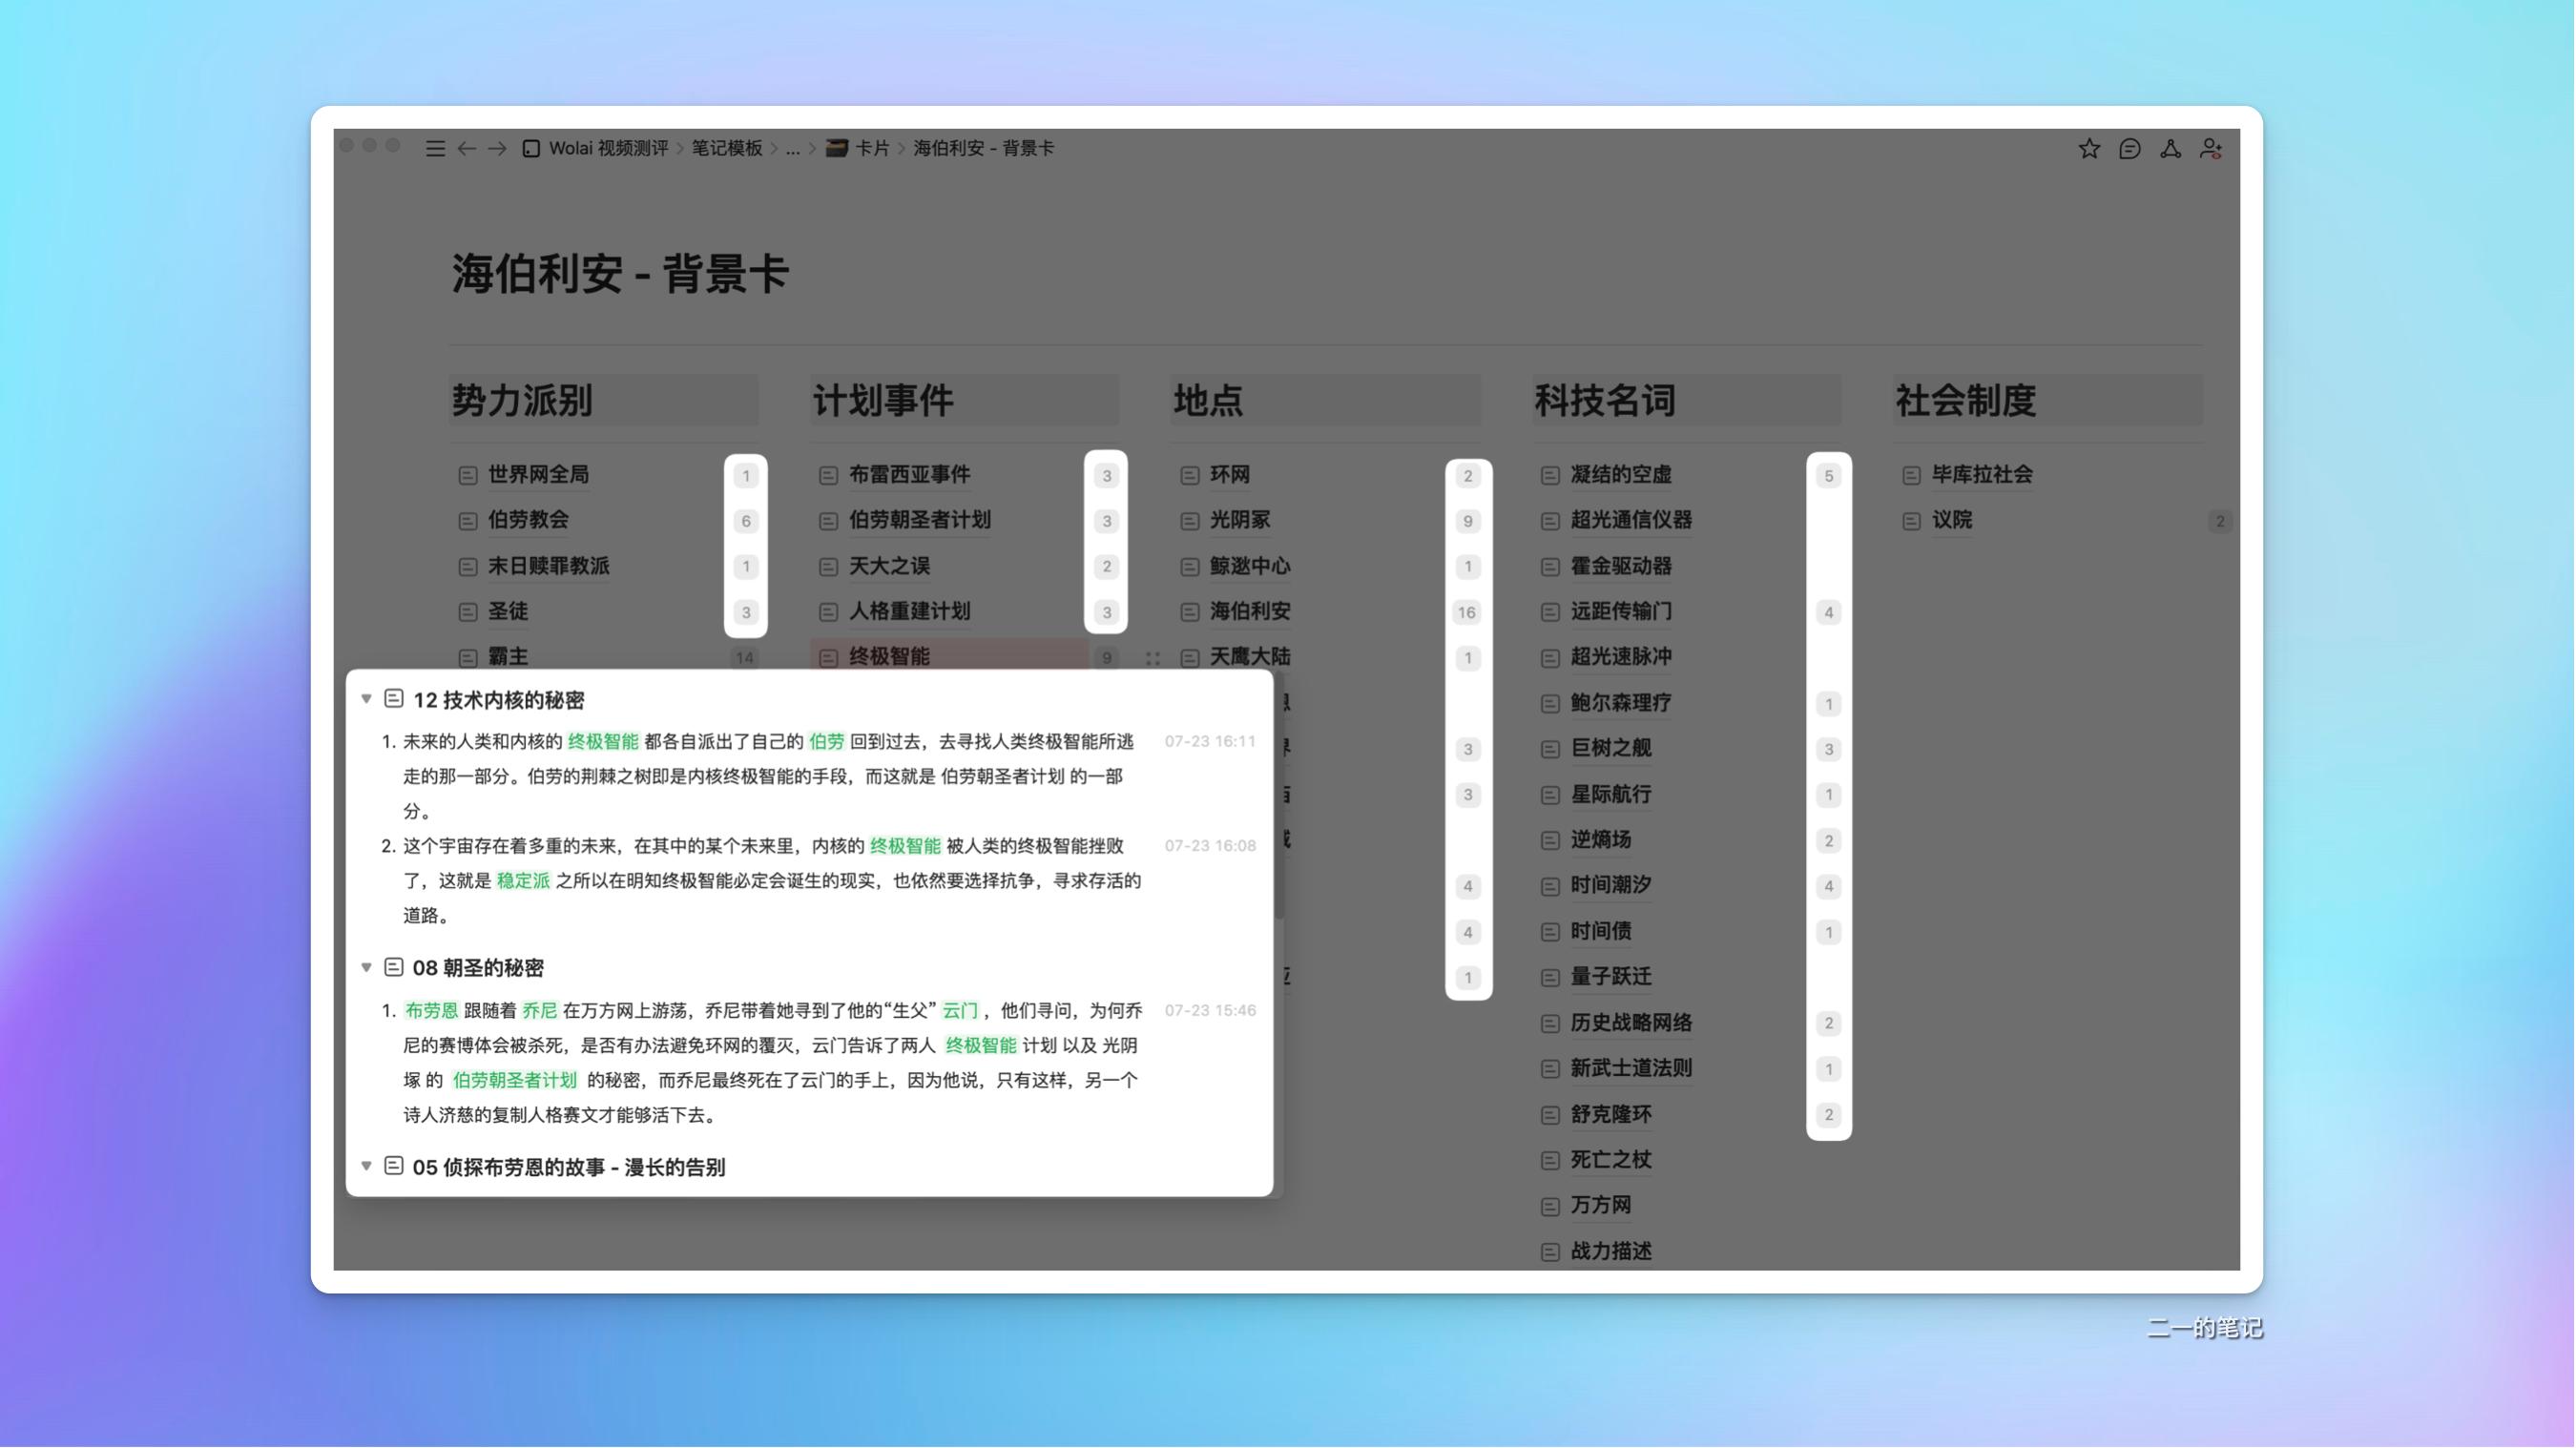The width and height of the screenshot is (2576, 1448).
Task: Open the sidebar via the hamburger icon
Action: click(x=435, y=148)
